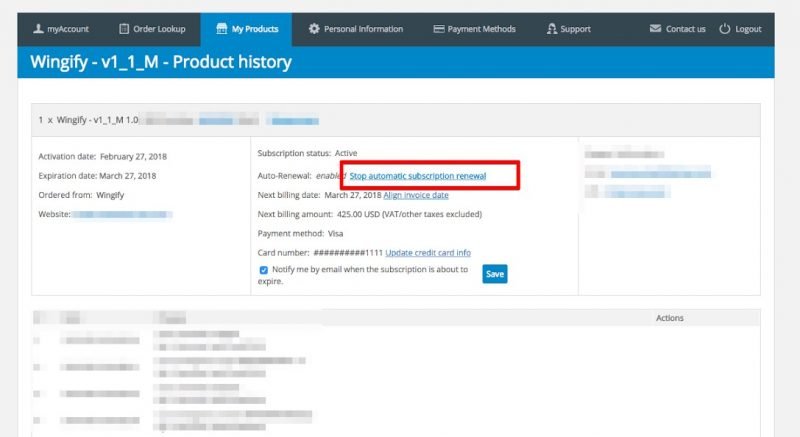Image resolution: width=800 pixels, height=437 pixels.
Task: Click the myAccount person icon
Action: pyautogui.click(x=38, y=29)
